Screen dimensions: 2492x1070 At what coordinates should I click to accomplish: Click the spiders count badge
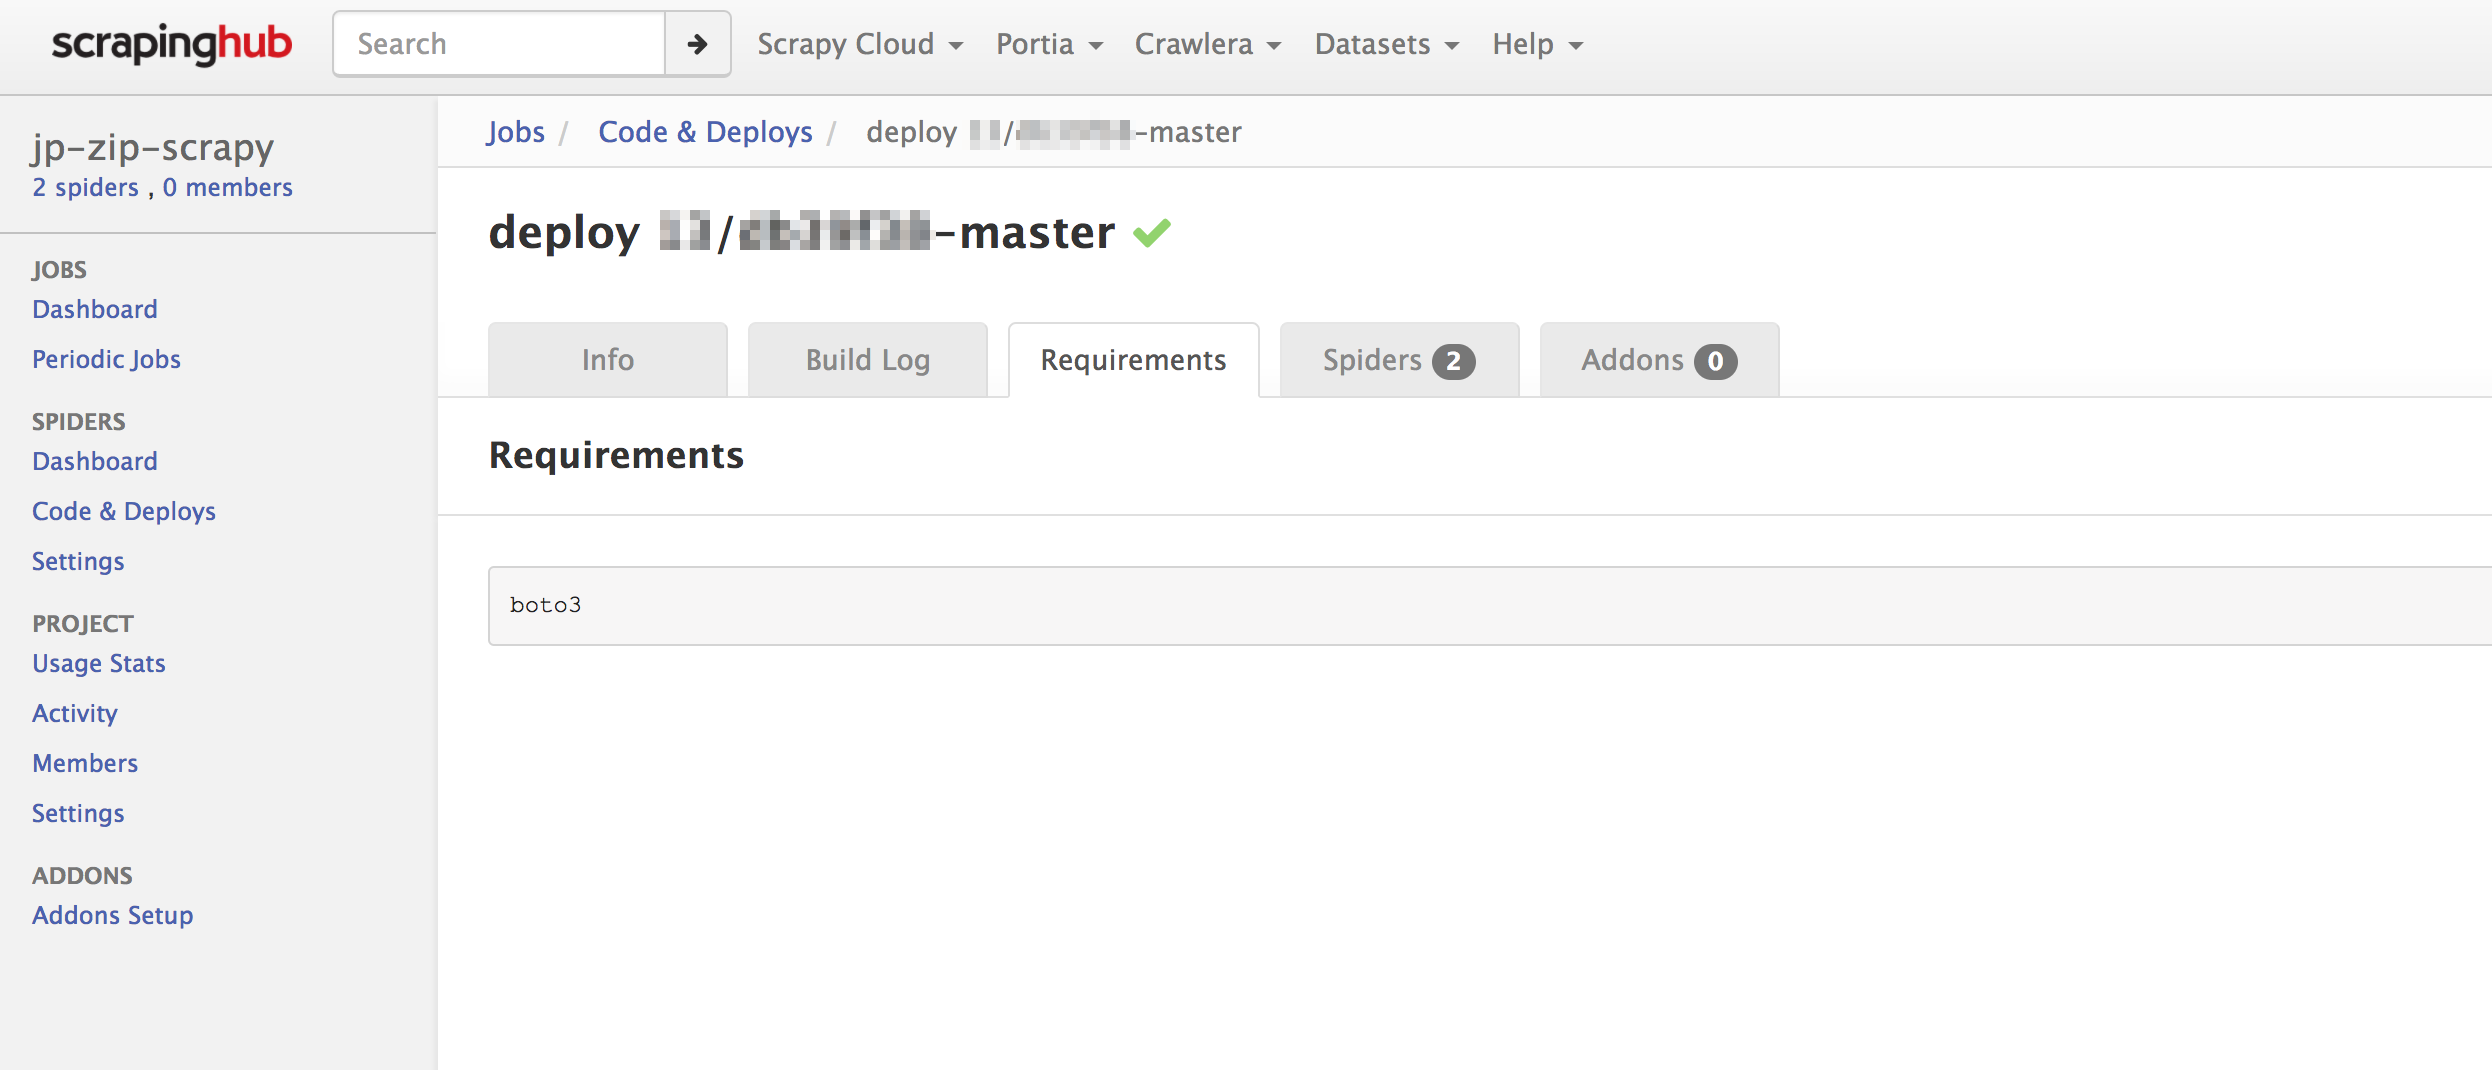click(x=1454, y=361)
